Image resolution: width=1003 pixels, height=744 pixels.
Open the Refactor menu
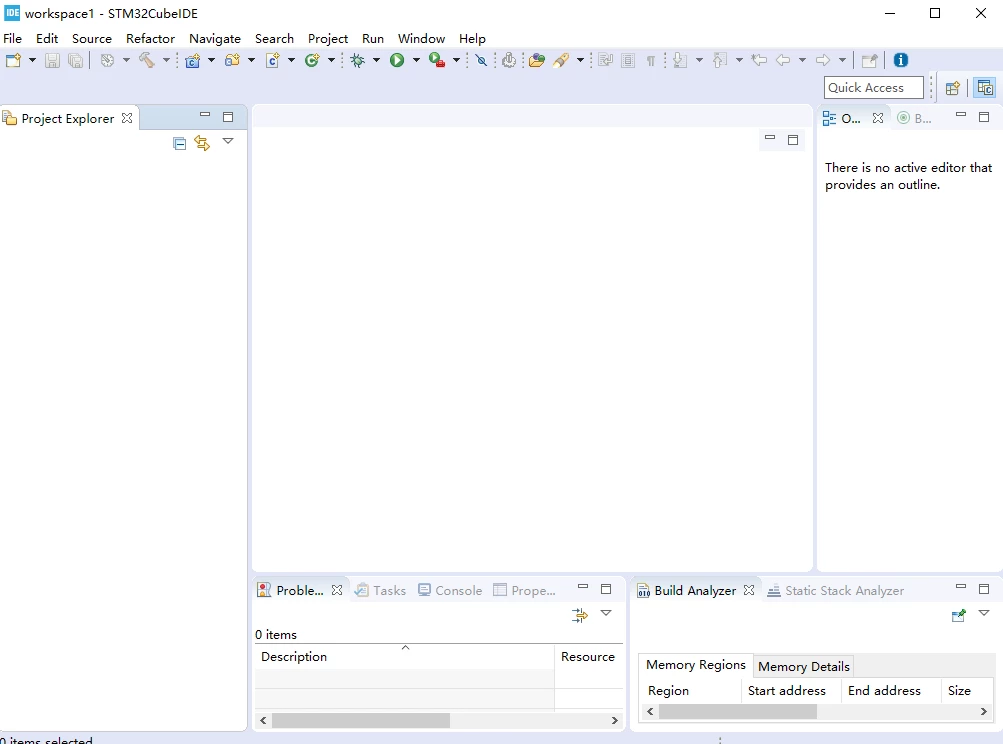[150, 38]
